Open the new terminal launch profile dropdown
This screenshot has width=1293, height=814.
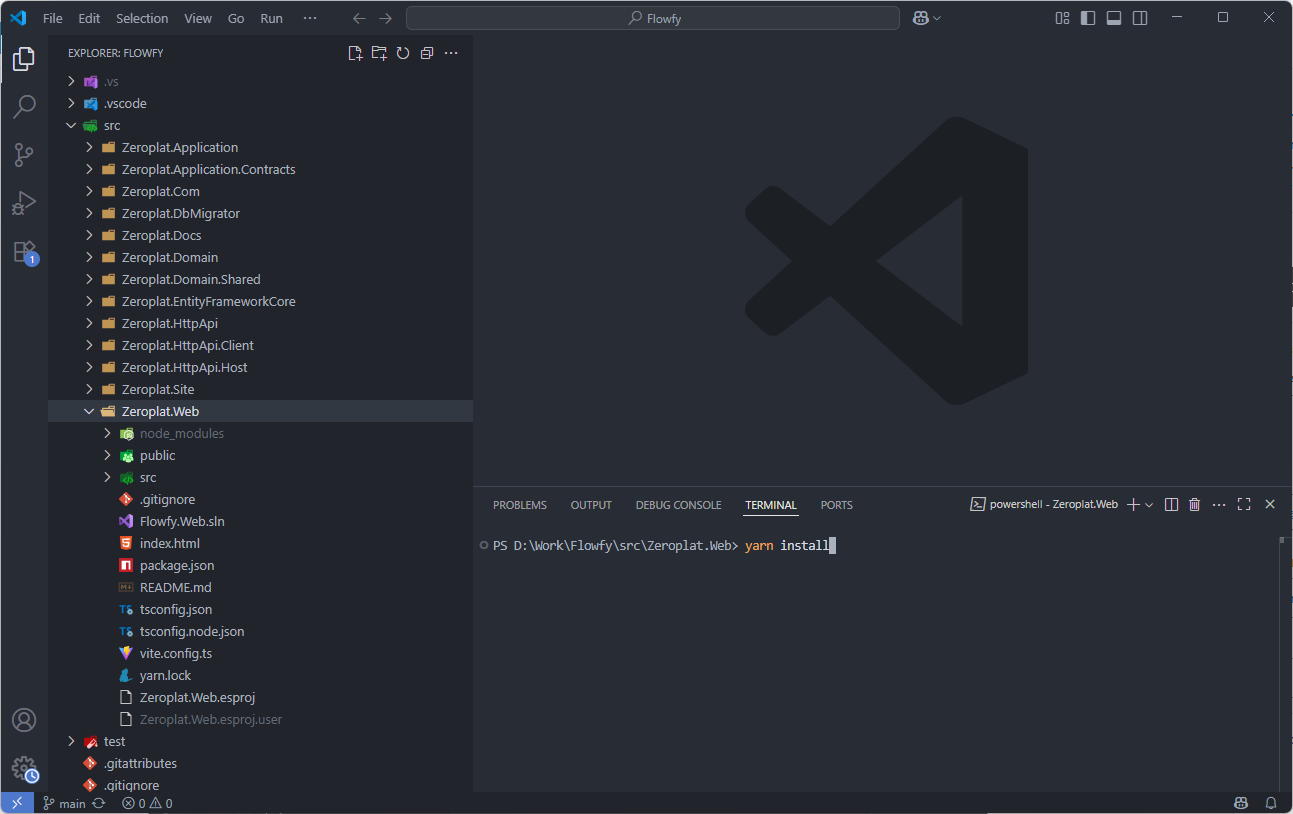coord(1149,505)
